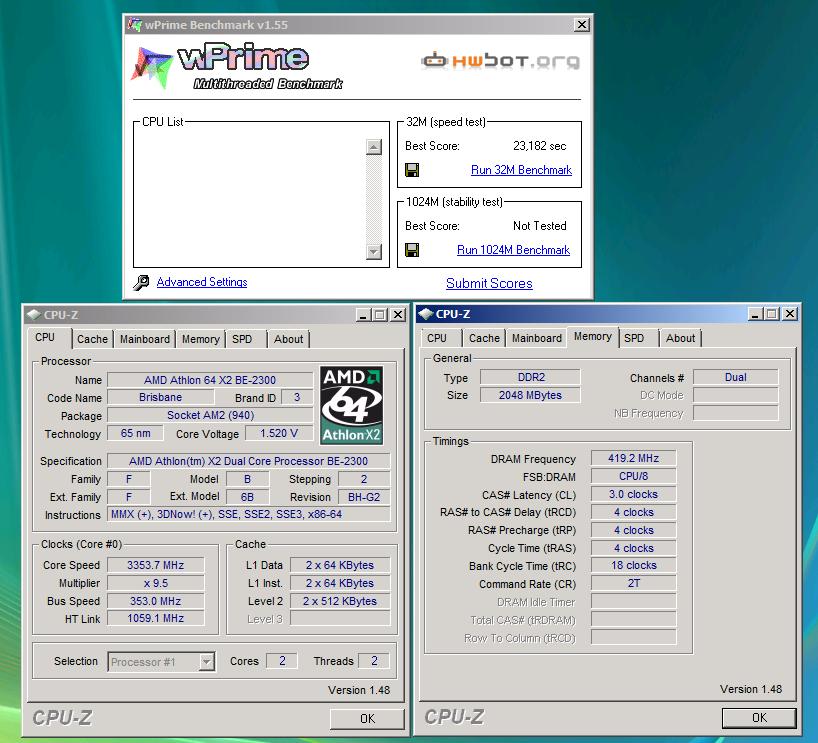Click the 3353.7 MHz core speed value
Image resolution: width=818 pixels, height=743 pixels.
click(x=155, y=565)
